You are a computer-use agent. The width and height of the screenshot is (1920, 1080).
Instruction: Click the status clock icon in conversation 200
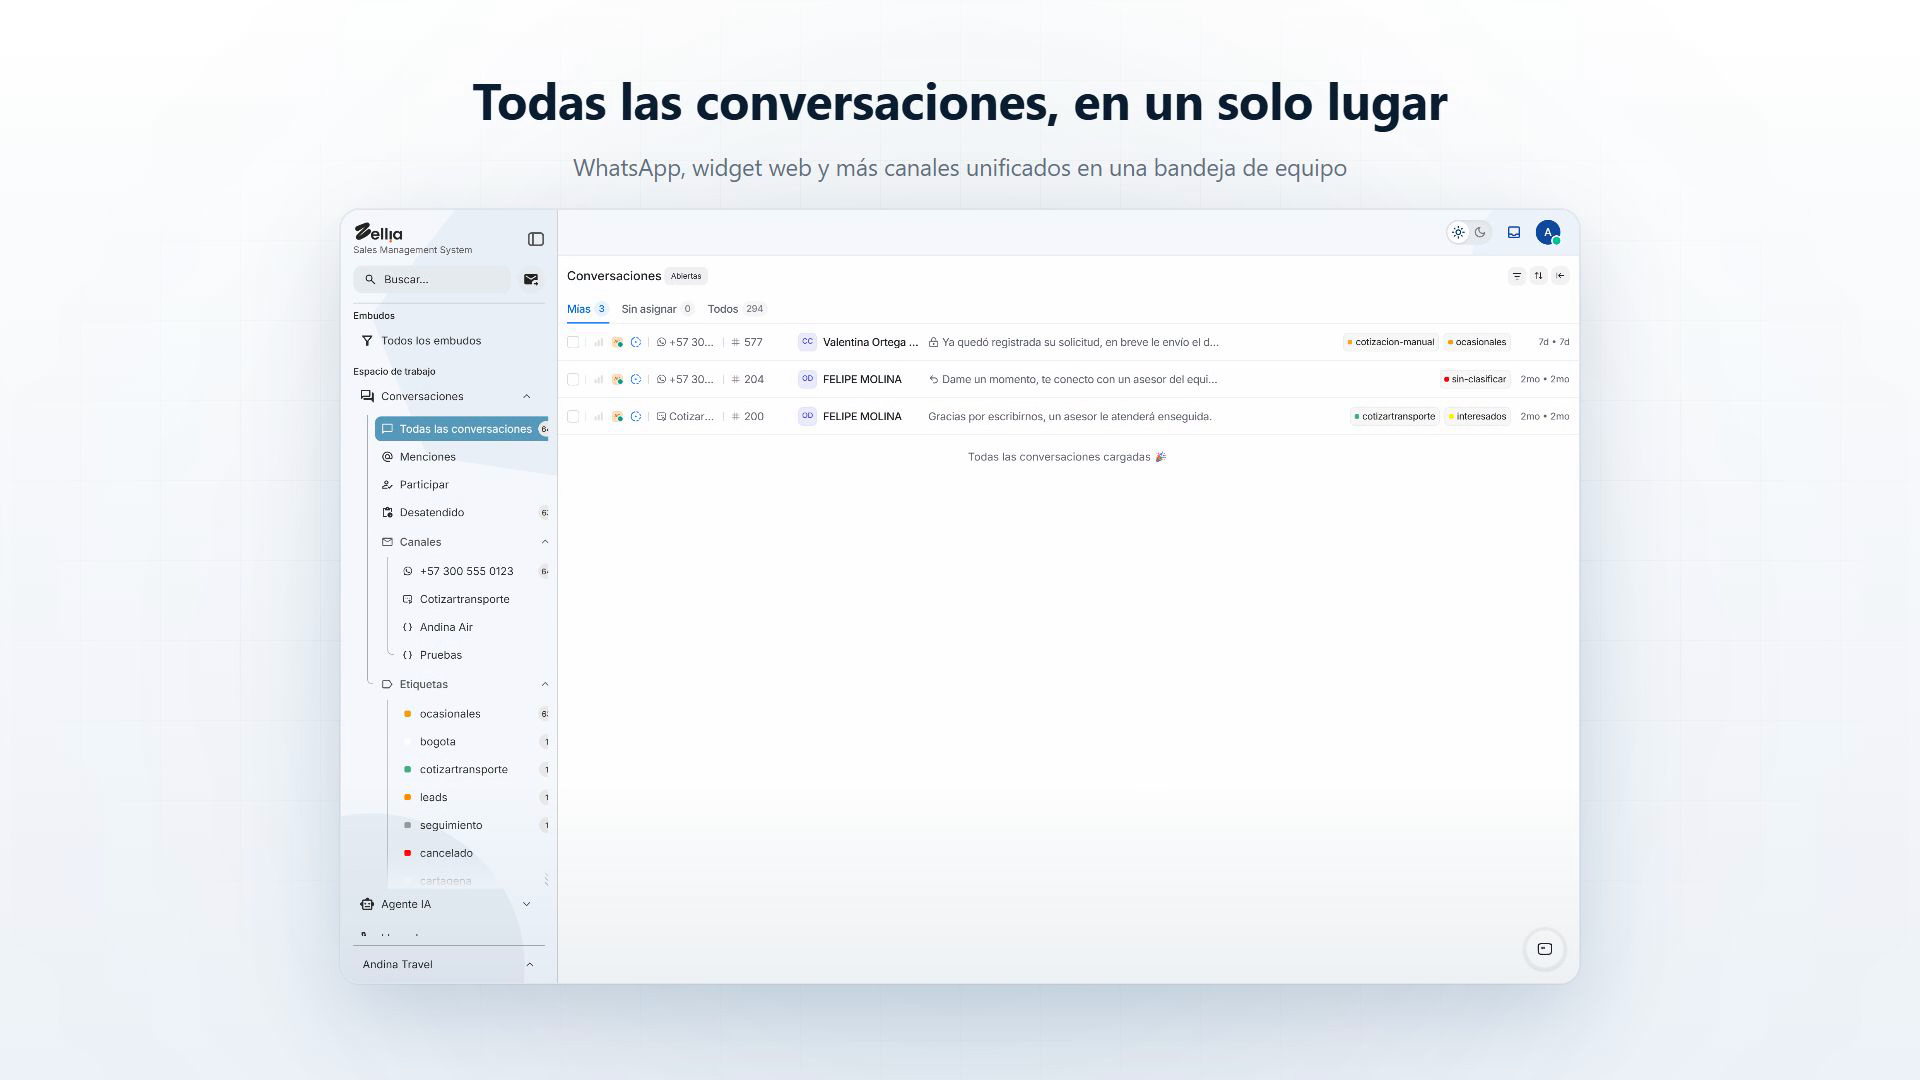point(636,416)
